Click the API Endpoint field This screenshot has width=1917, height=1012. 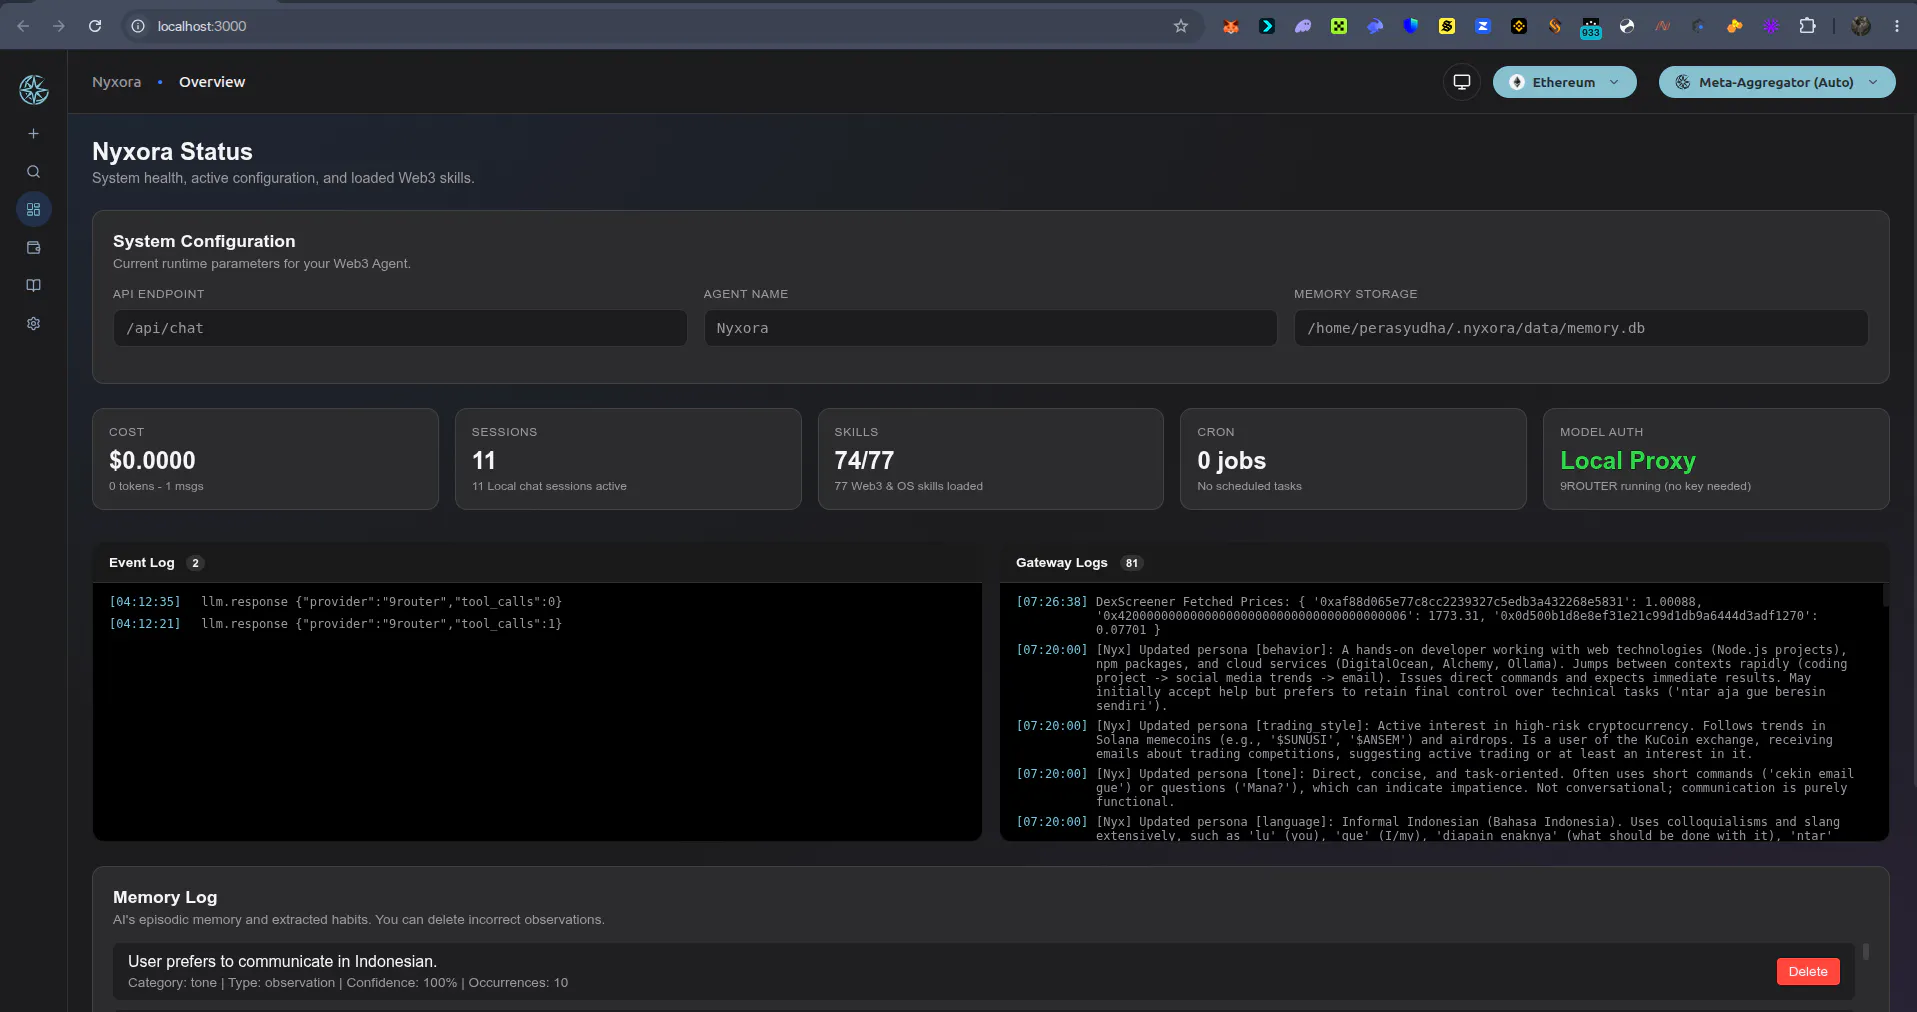point(400,328)
